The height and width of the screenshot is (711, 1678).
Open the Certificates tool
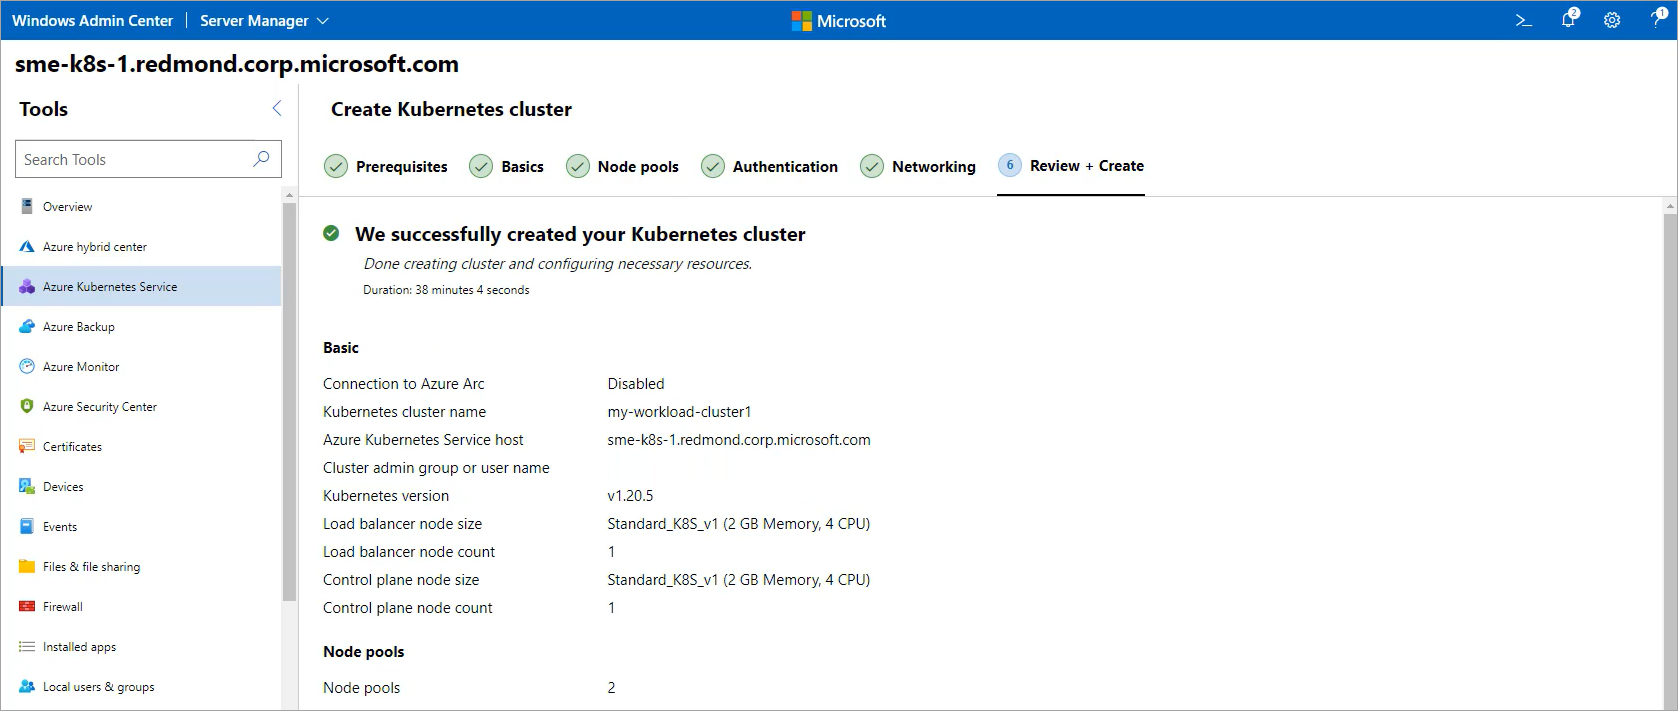pos(142,446)
